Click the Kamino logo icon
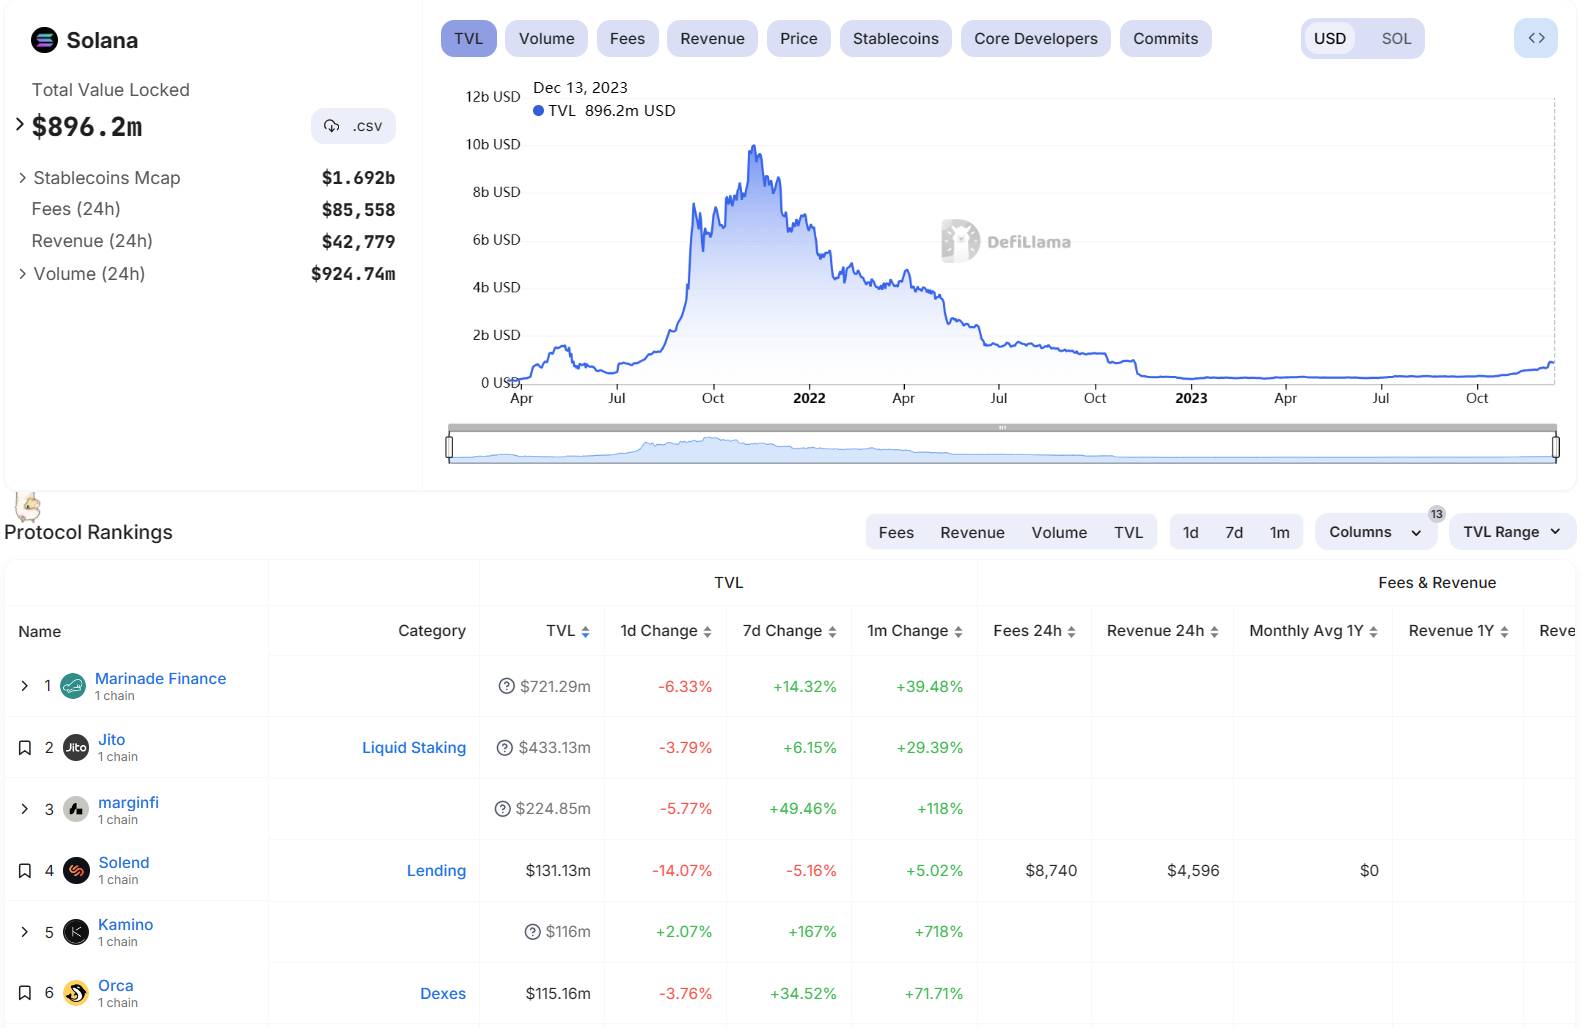 pyautogui.click(x=76, y=932)
